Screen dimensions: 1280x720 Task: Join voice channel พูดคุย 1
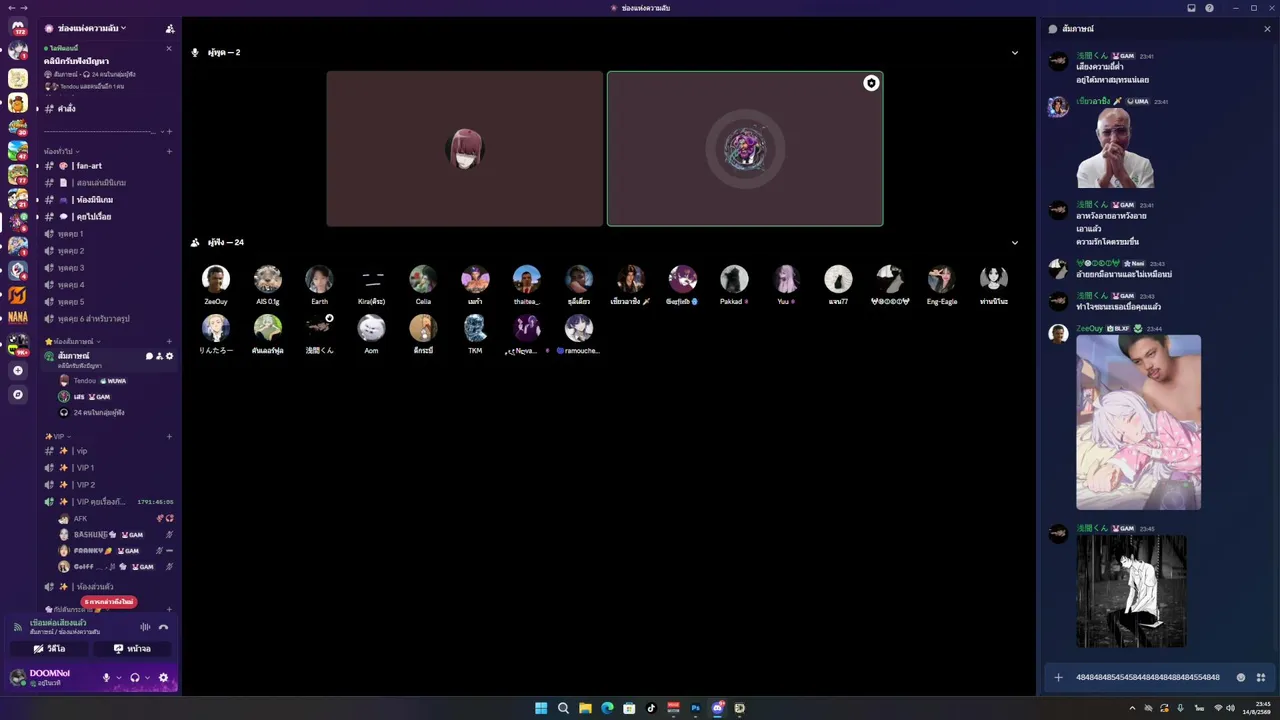click(108, 234)
